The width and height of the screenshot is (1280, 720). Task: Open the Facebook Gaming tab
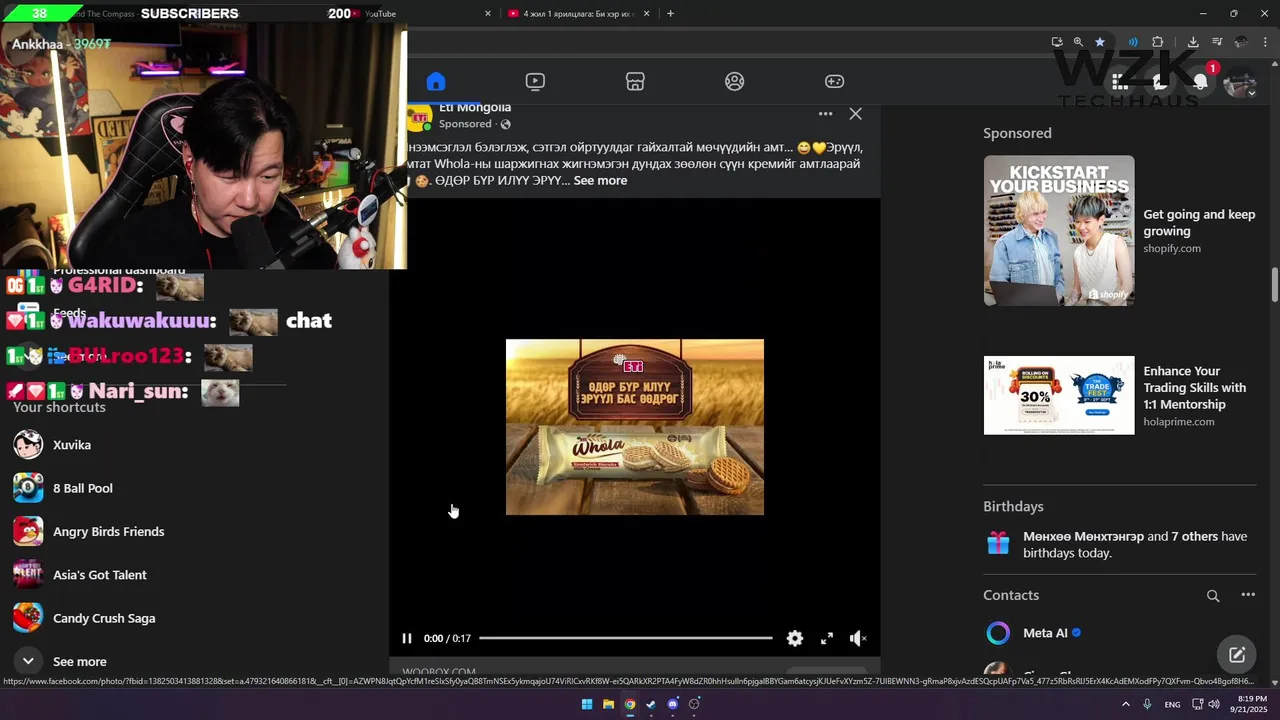coord(834,82)
